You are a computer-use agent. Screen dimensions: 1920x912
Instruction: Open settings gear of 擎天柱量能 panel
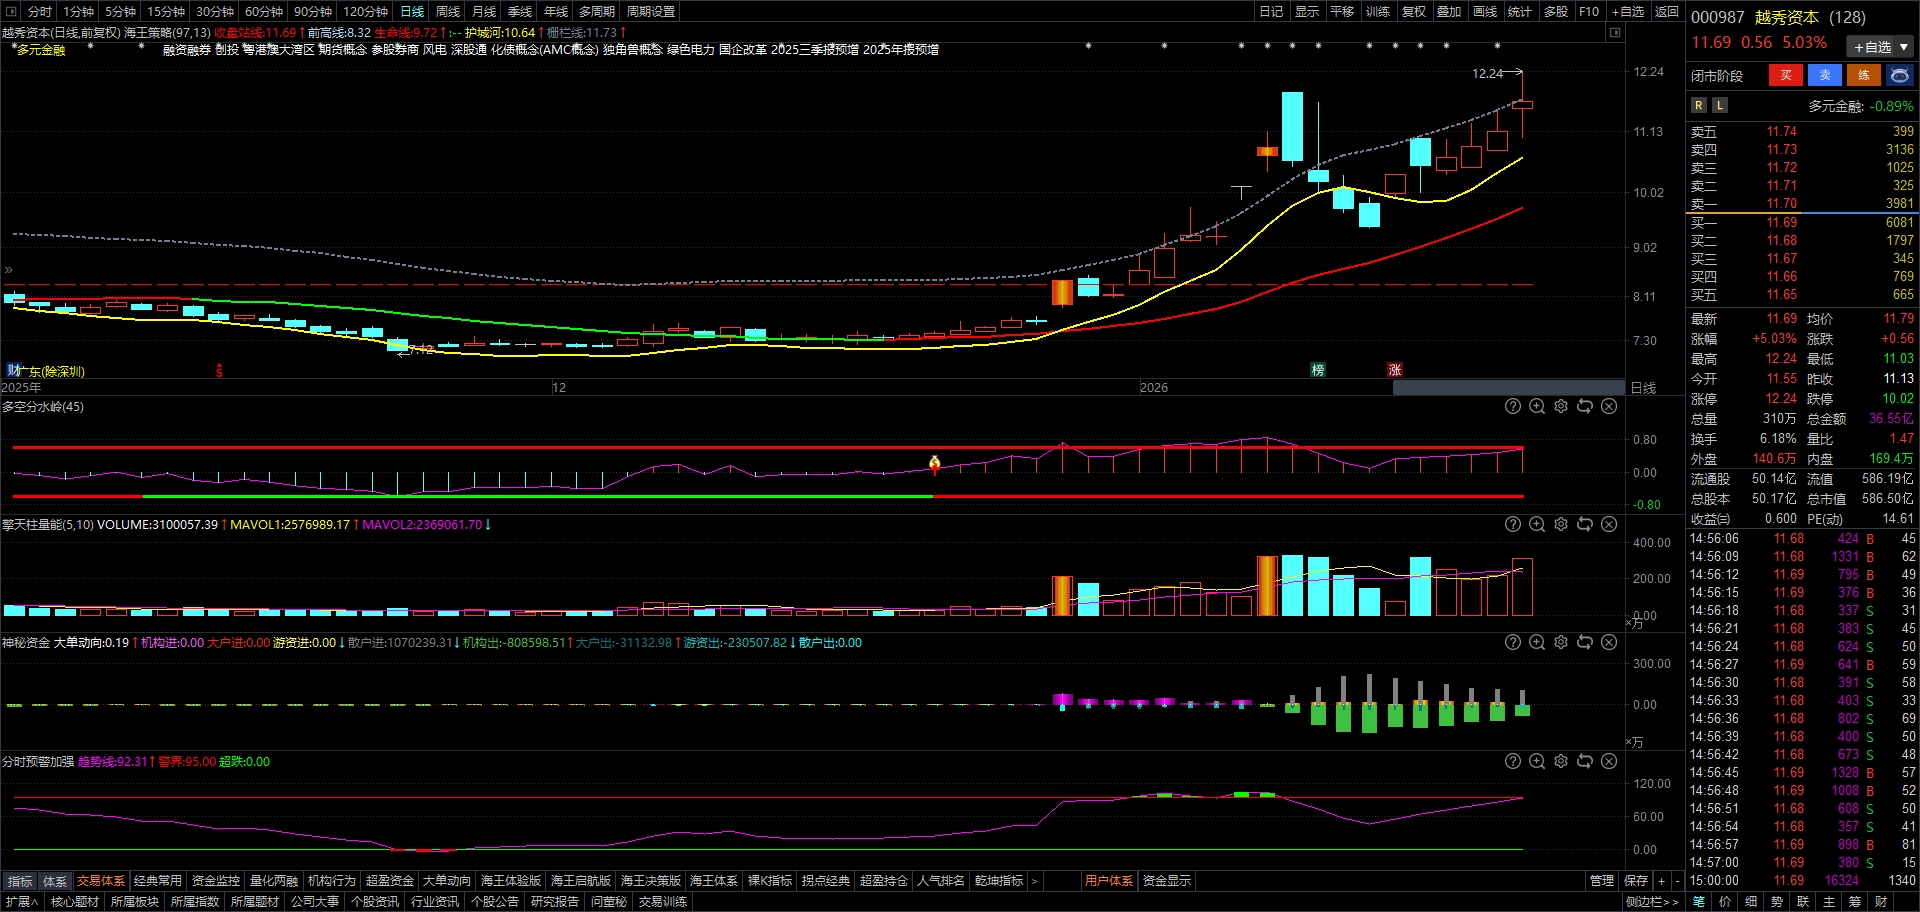(1561, 524)
